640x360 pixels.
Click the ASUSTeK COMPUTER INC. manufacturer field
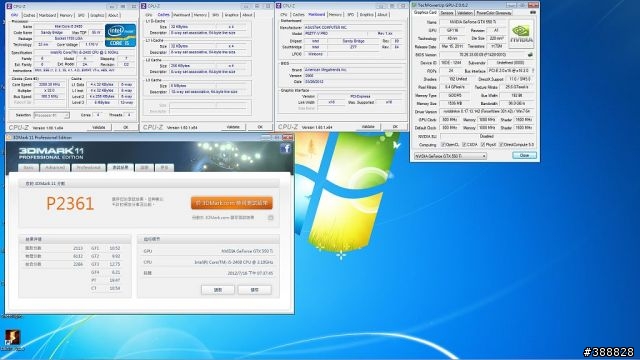coord(353,27)
